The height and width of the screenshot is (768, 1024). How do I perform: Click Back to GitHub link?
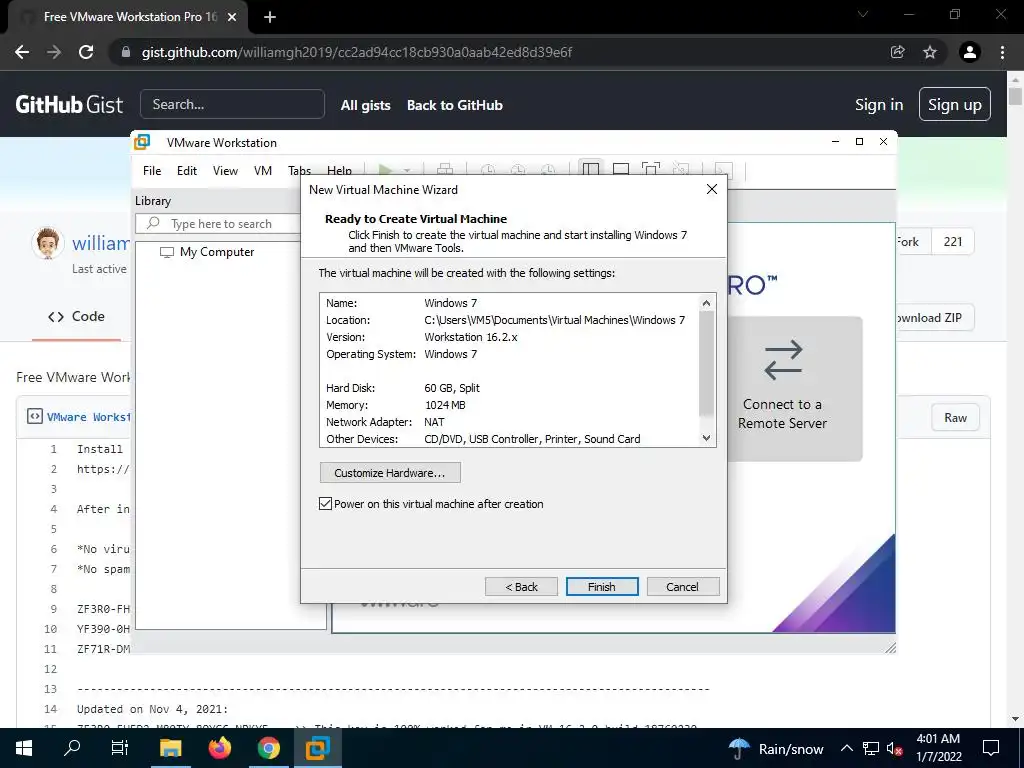point(455,105)
